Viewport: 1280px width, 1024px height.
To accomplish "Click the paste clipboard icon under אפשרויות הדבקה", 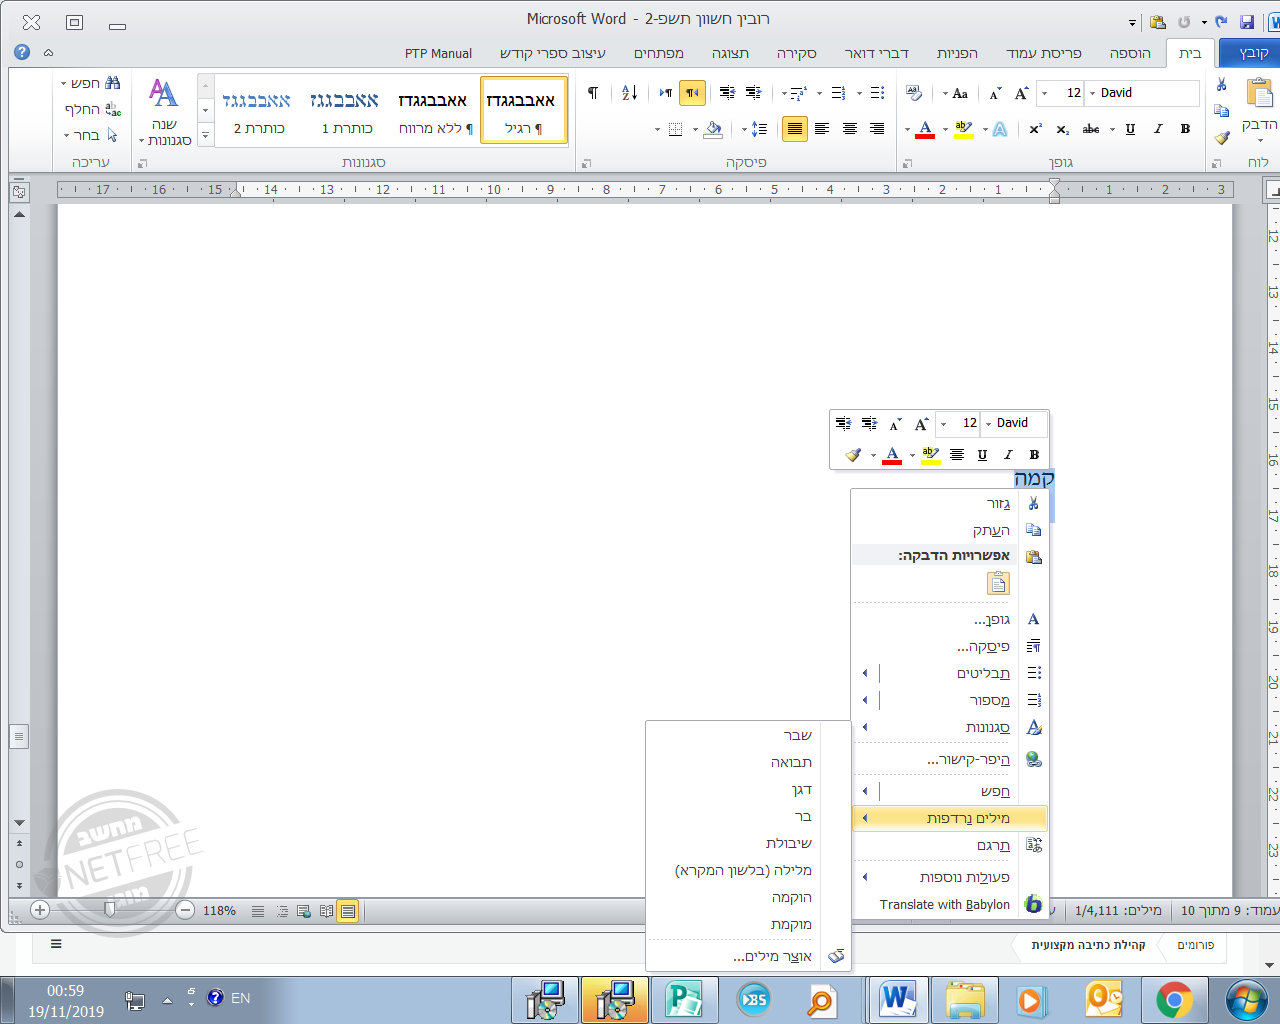I will 997,583.
